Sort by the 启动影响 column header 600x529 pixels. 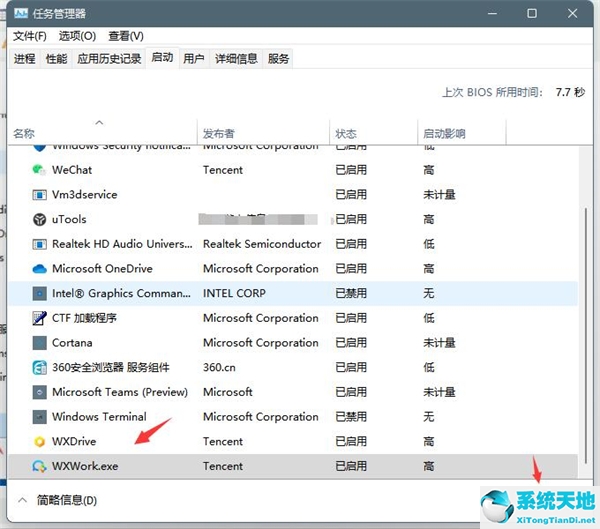click(462, 134)
